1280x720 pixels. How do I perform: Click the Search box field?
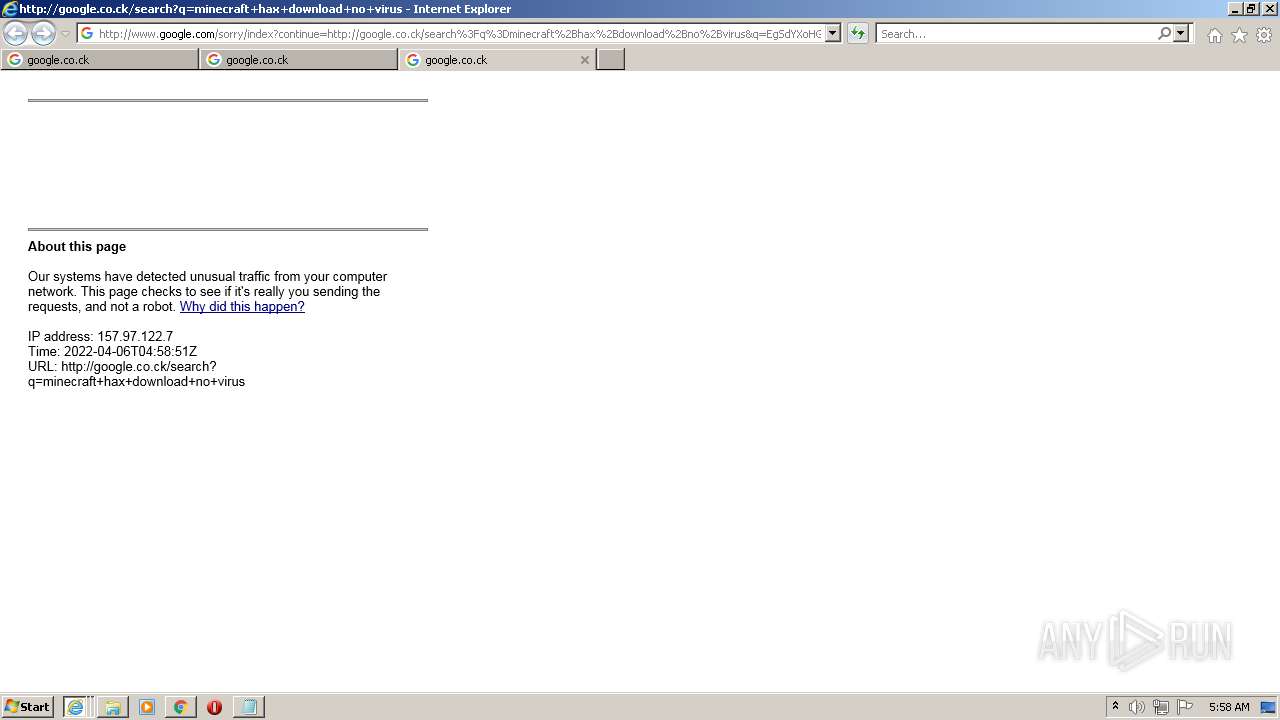[x=1016, y=34]
